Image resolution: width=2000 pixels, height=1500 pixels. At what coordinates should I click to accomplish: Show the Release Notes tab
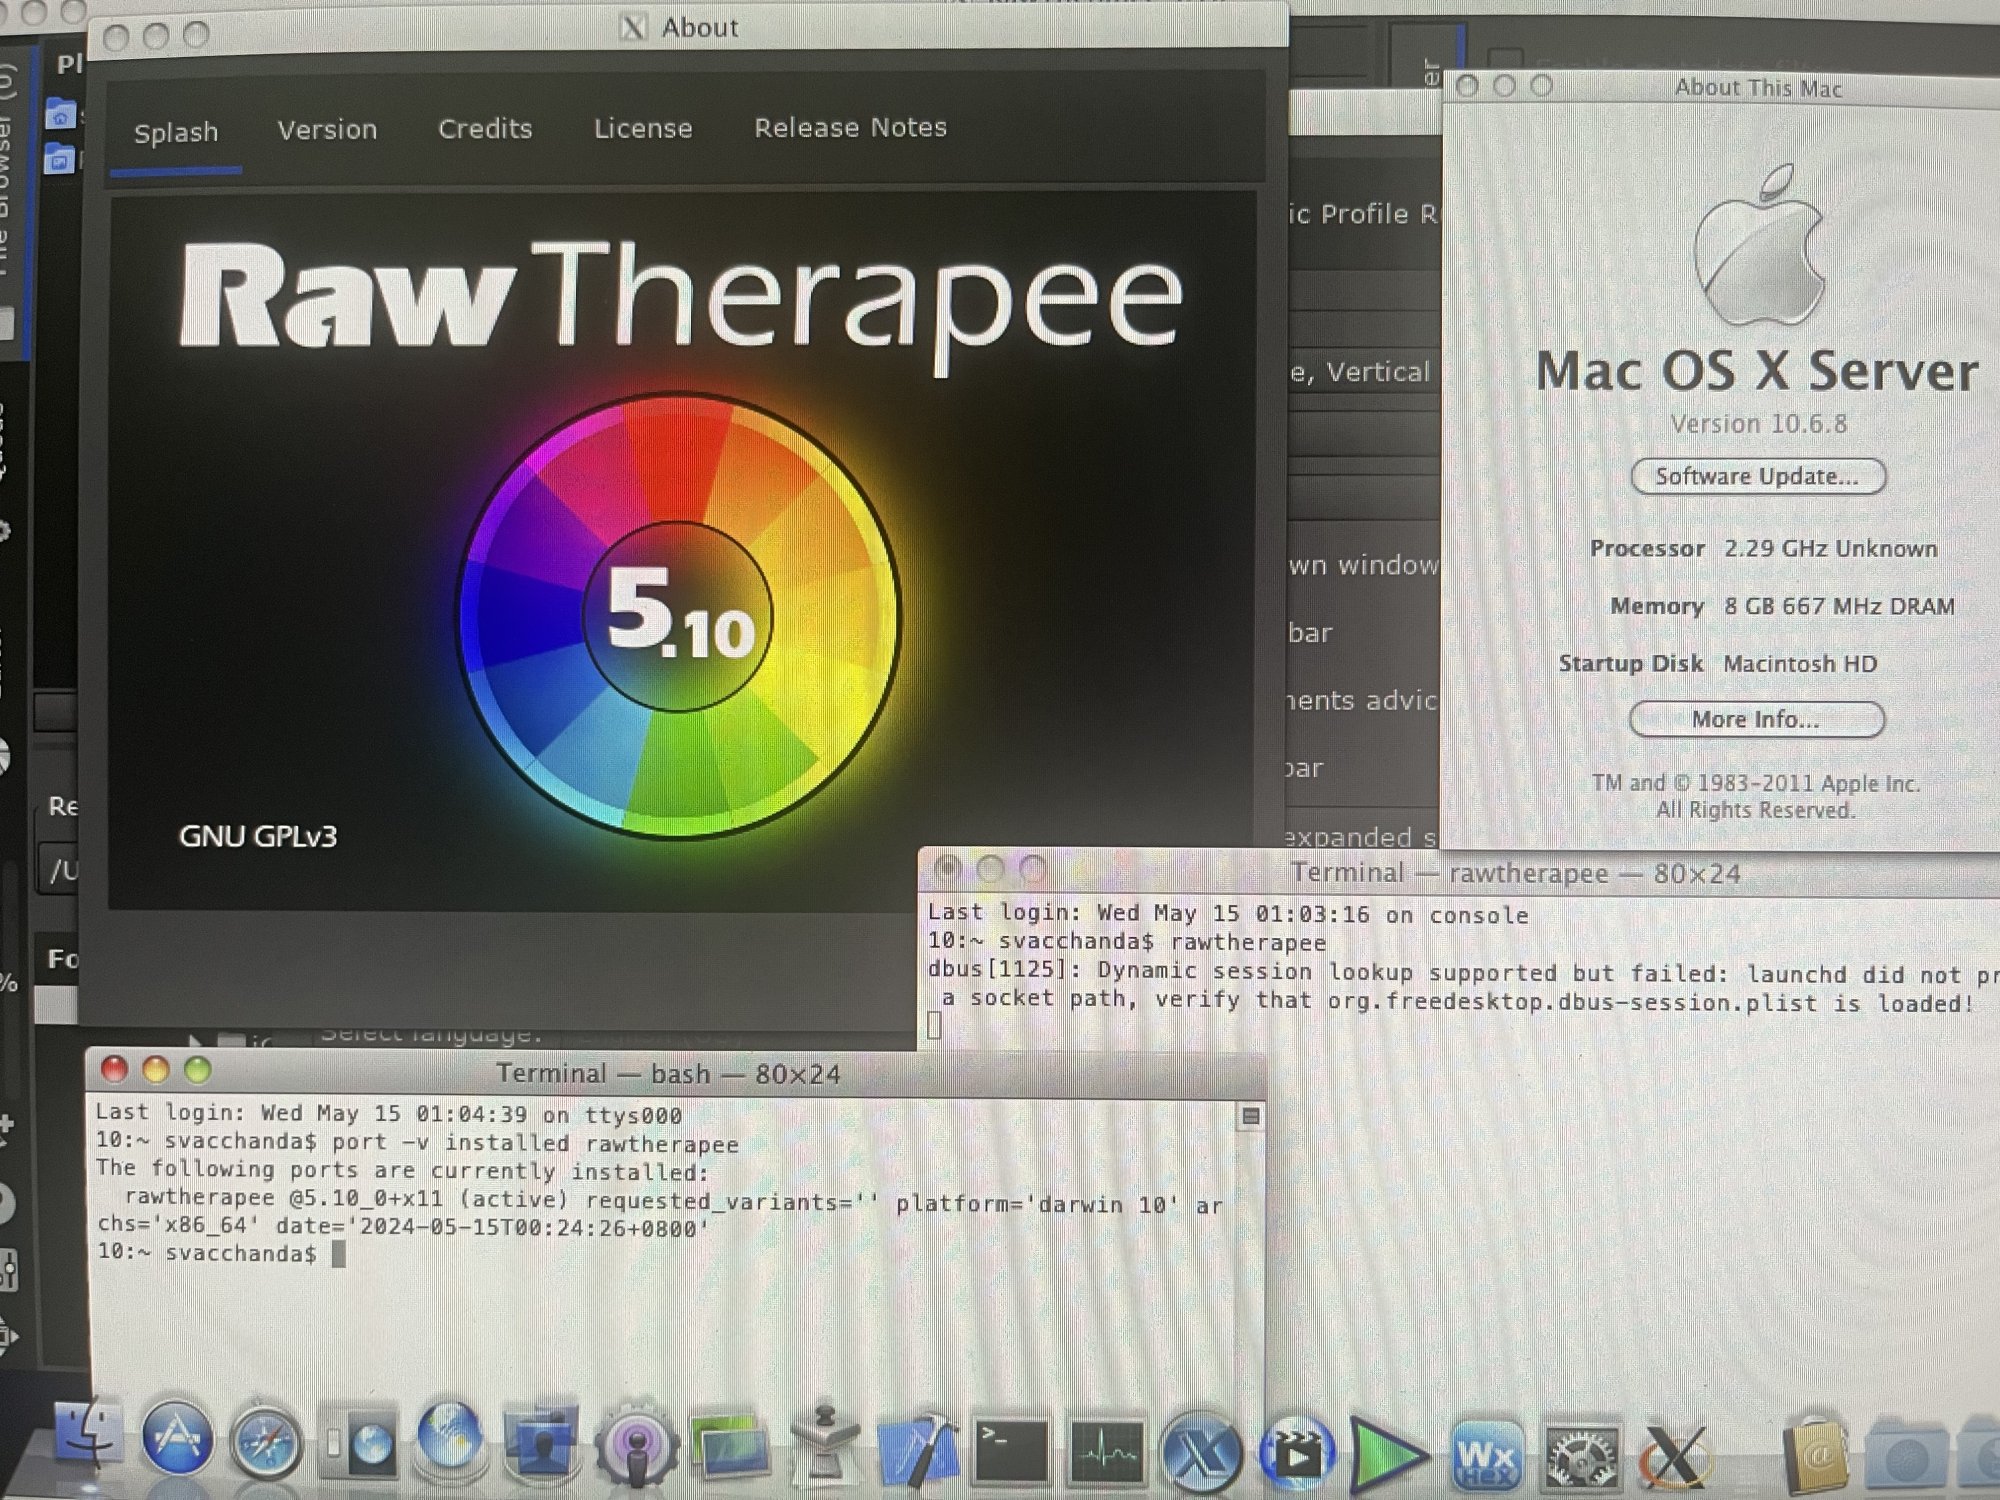click(x=850, y=128)
